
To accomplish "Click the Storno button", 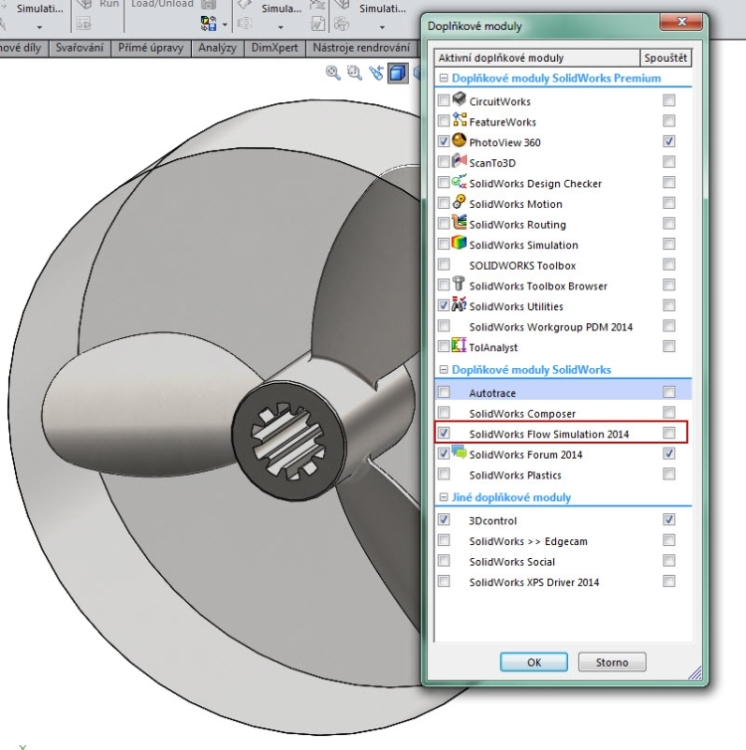I will coord(612,662).
